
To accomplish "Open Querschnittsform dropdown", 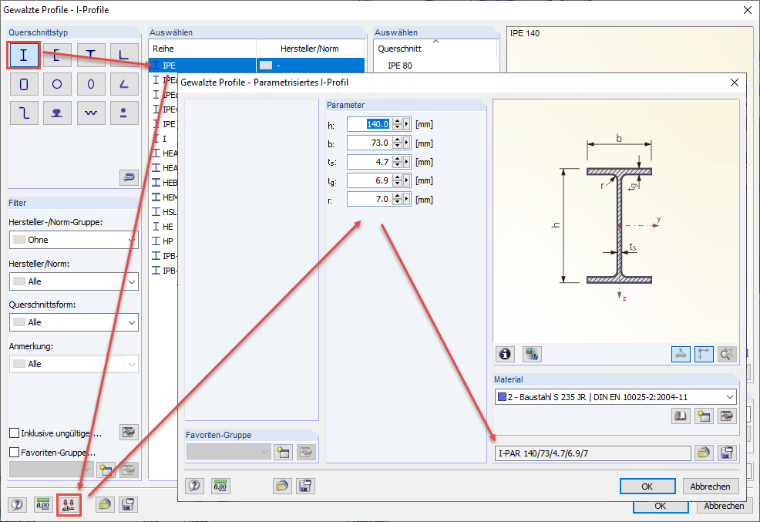I will [x=74, y=323].
